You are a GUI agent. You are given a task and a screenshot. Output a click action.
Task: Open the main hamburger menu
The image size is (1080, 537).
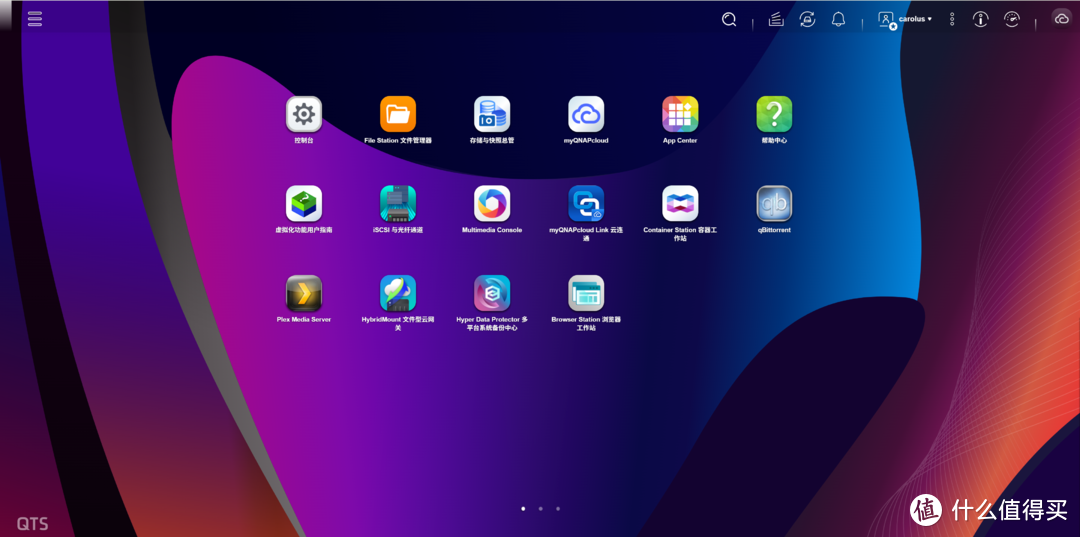click(35, 19)
